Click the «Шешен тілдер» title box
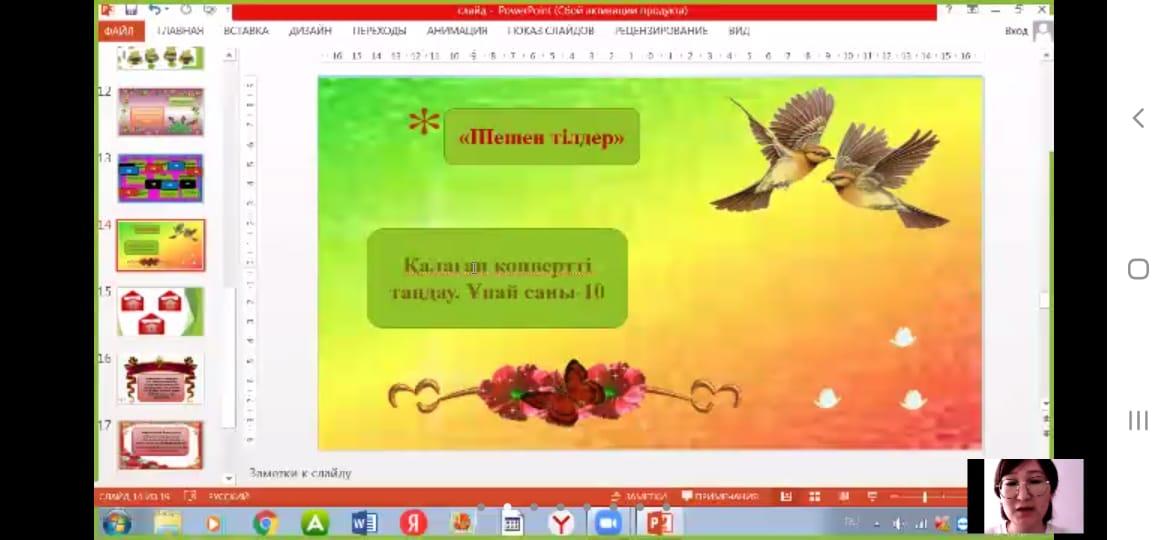1170x540 pixels. coord(541,137)
